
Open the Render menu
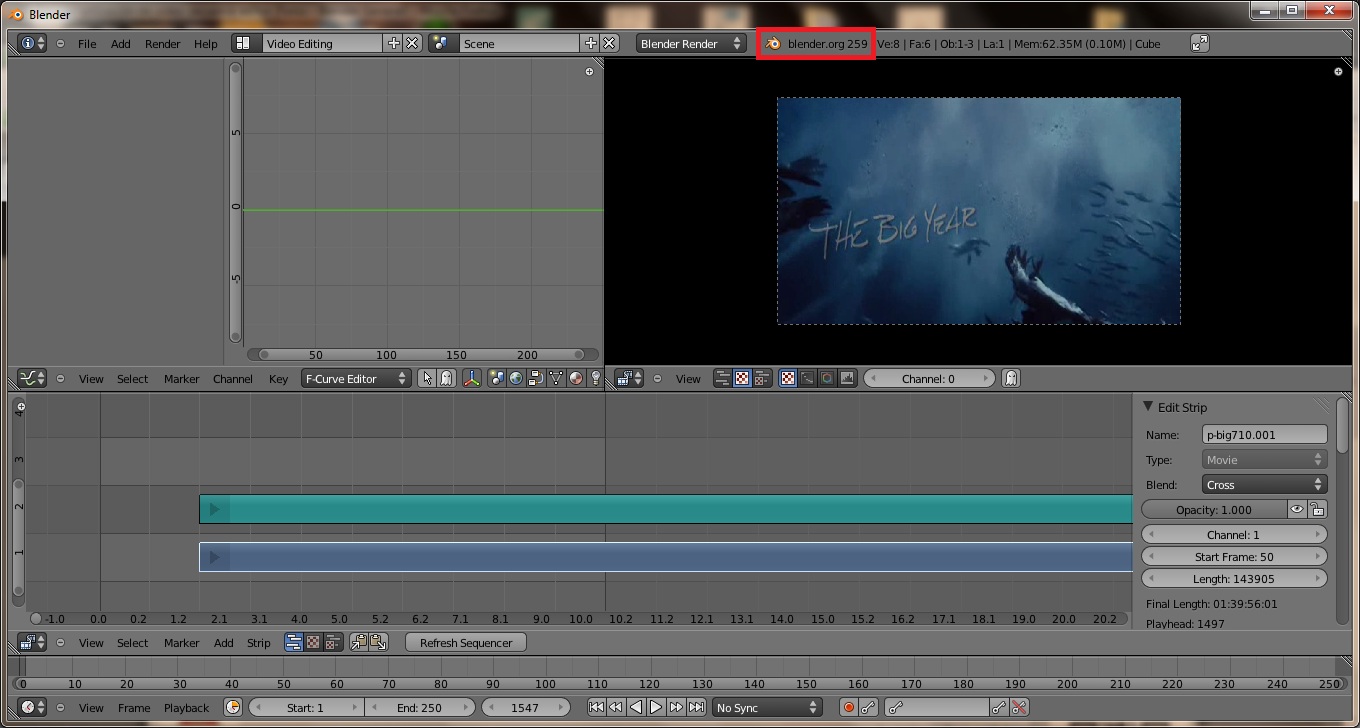(x=162, y=43)
